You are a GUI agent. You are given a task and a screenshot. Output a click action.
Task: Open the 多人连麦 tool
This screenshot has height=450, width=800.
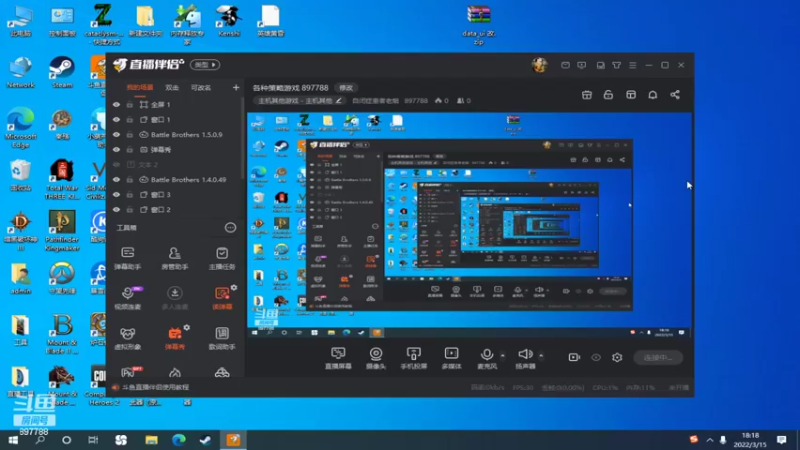[x=174, y=297]
